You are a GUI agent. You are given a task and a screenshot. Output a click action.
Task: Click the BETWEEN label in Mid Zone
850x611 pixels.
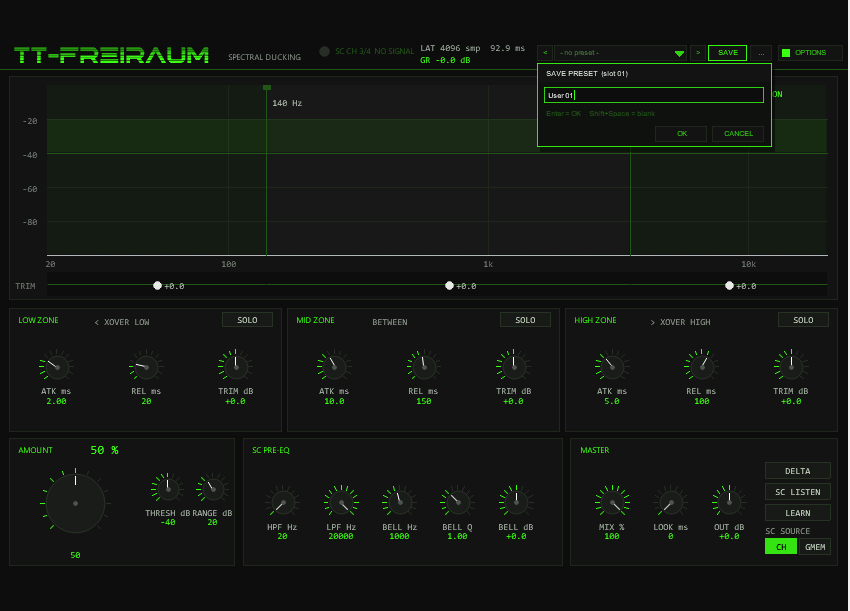pos(390,322)
